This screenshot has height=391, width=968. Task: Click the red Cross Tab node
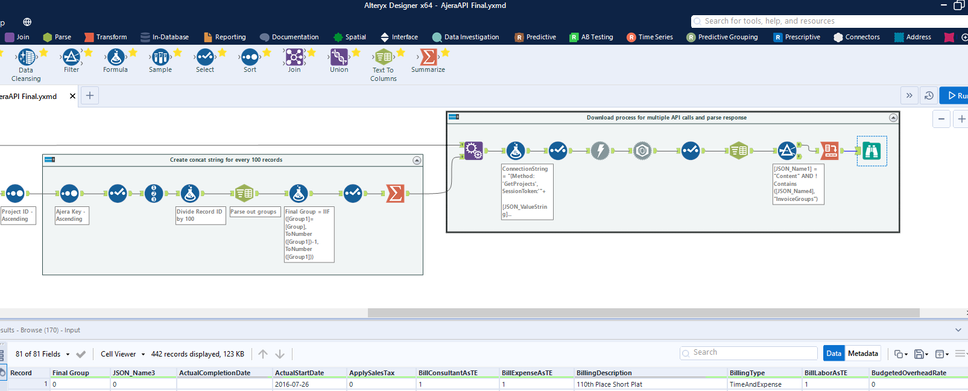tap(829, 151)
